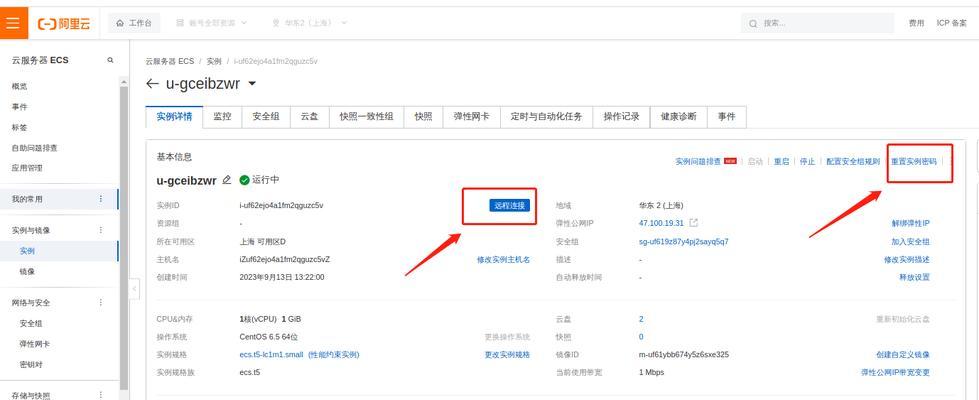Image resolution: width=979 pixels, height=400 pixels.
Task: Expand the account resources dropdown in top bar
Action: pyautogui.click(x=212, y=23)
